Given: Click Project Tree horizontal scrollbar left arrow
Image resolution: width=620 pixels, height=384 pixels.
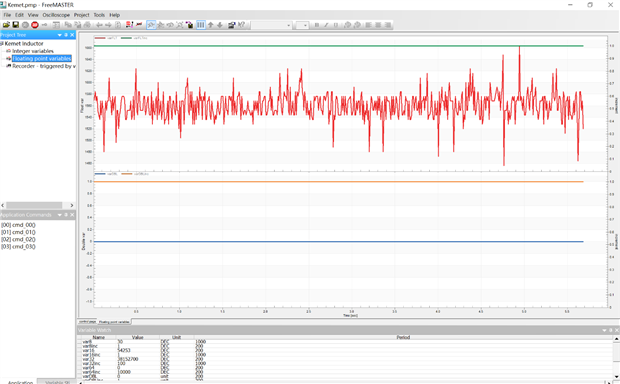Looking at the screenshot, I should (x=3, y=205).
